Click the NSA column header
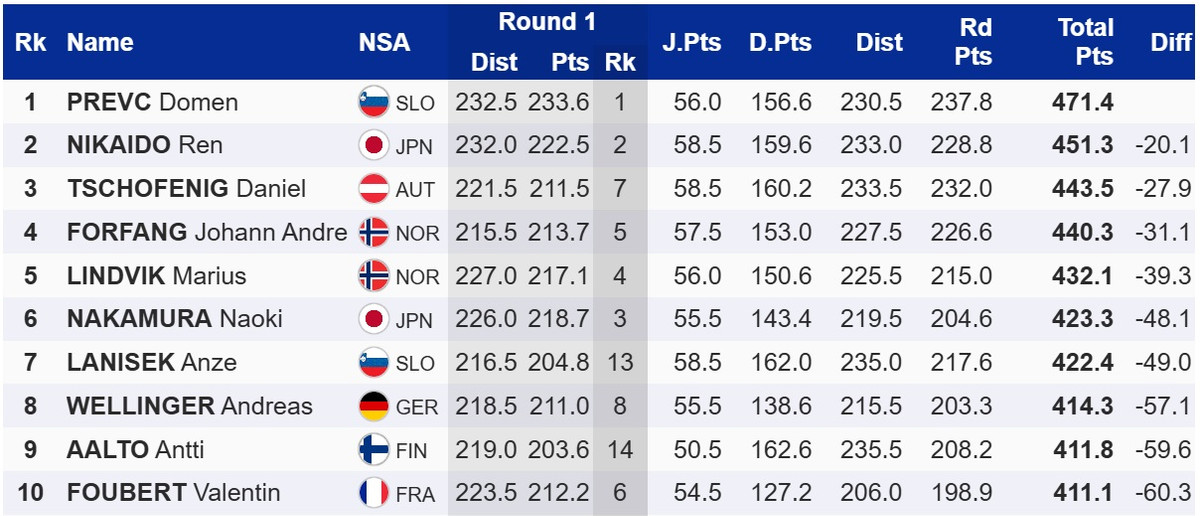The width and height of the screenshot is (1200, 516). pyautogui.click(x=384, y=42)
